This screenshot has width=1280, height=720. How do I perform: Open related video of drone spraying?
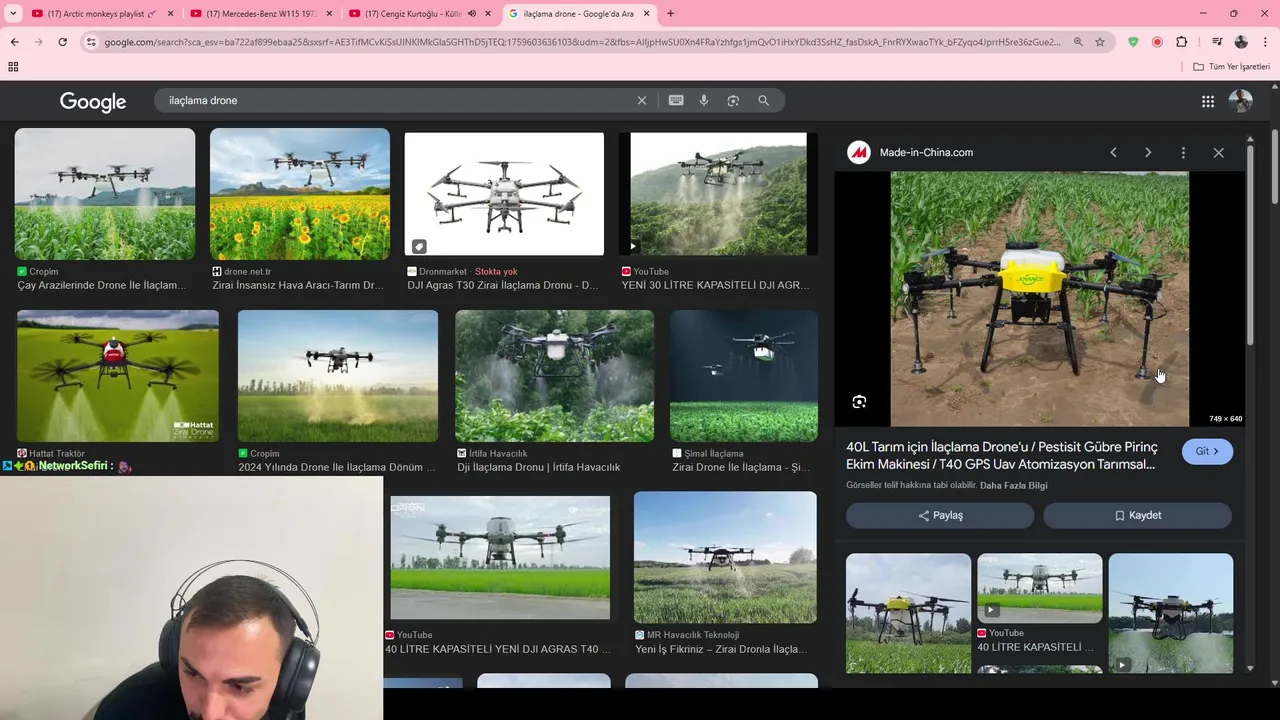(1171, 613)
